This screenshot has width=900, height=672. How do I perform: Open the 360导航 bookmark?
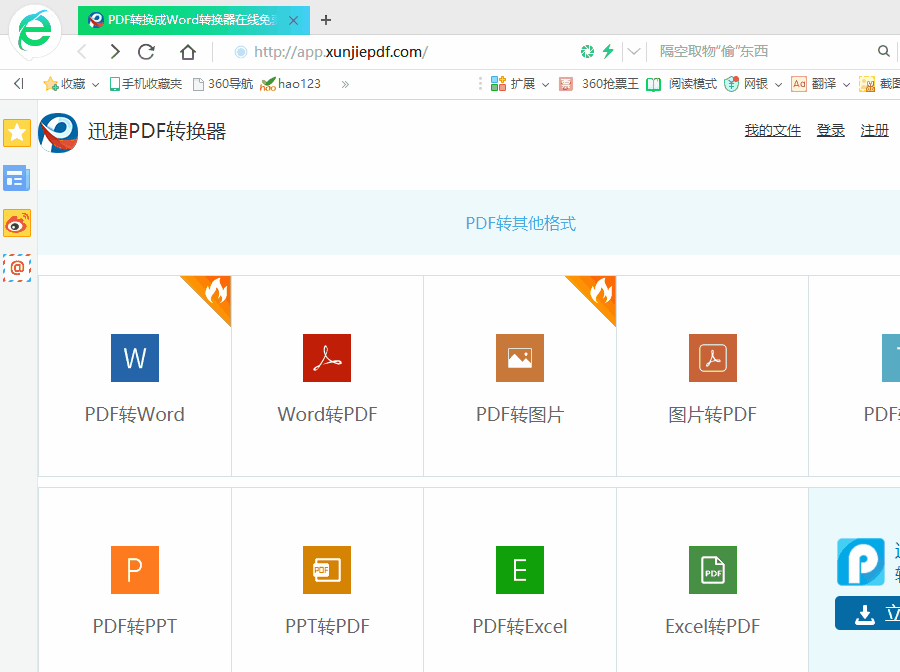(223, 84)
